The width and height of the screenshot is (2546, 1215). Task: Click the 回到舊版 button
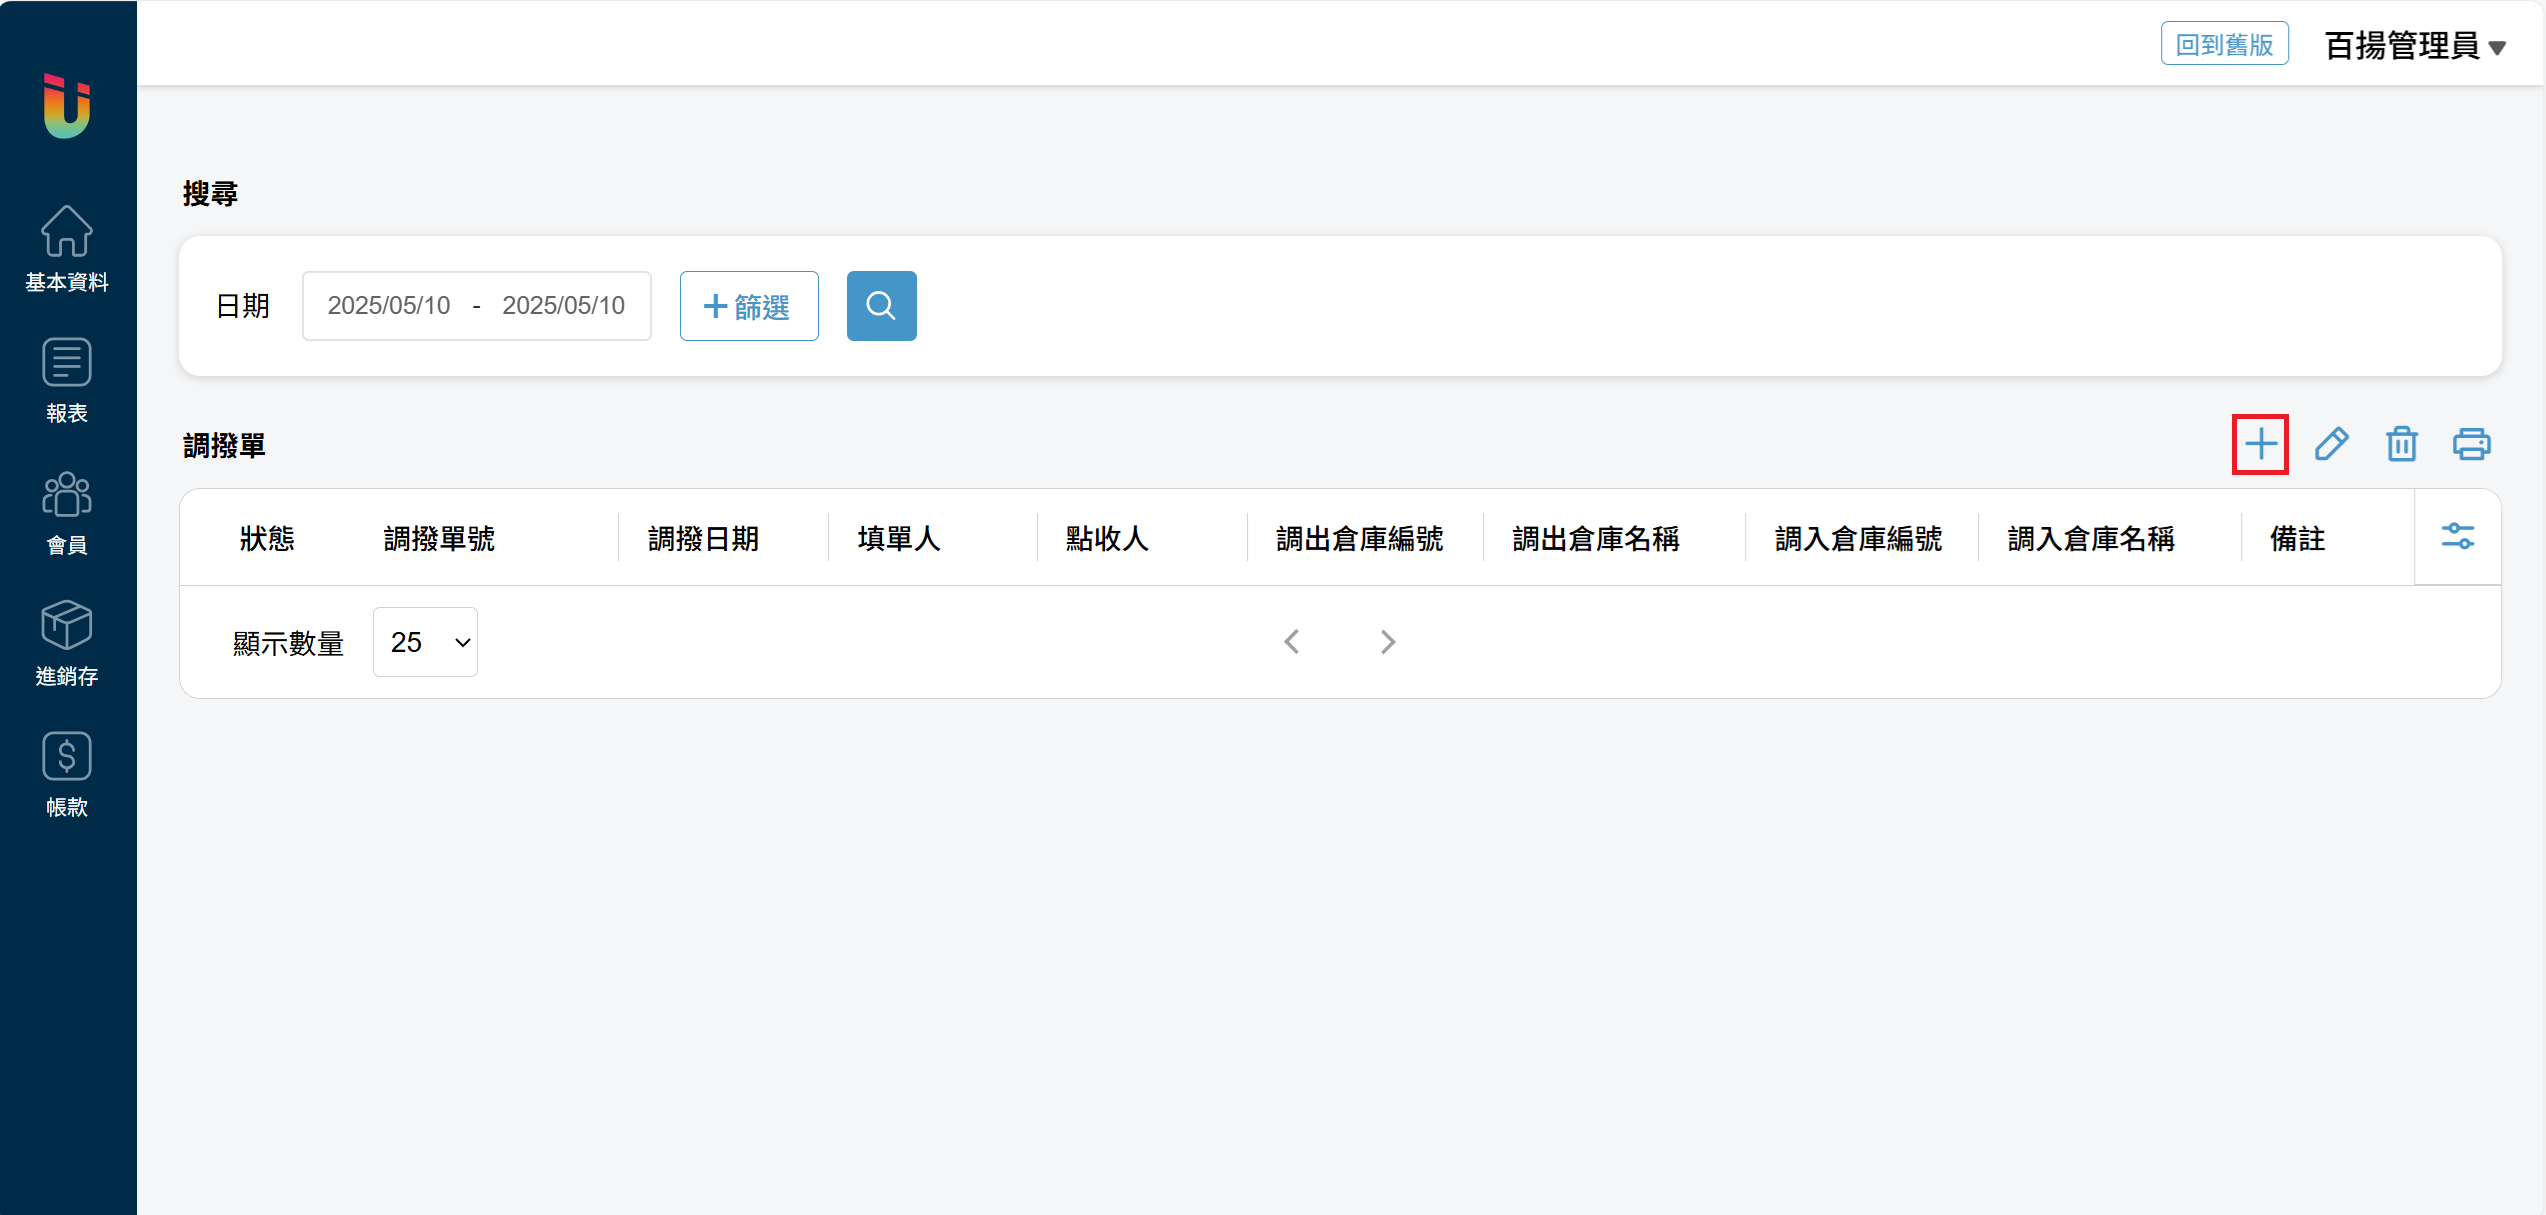(x=2224, y=44)
